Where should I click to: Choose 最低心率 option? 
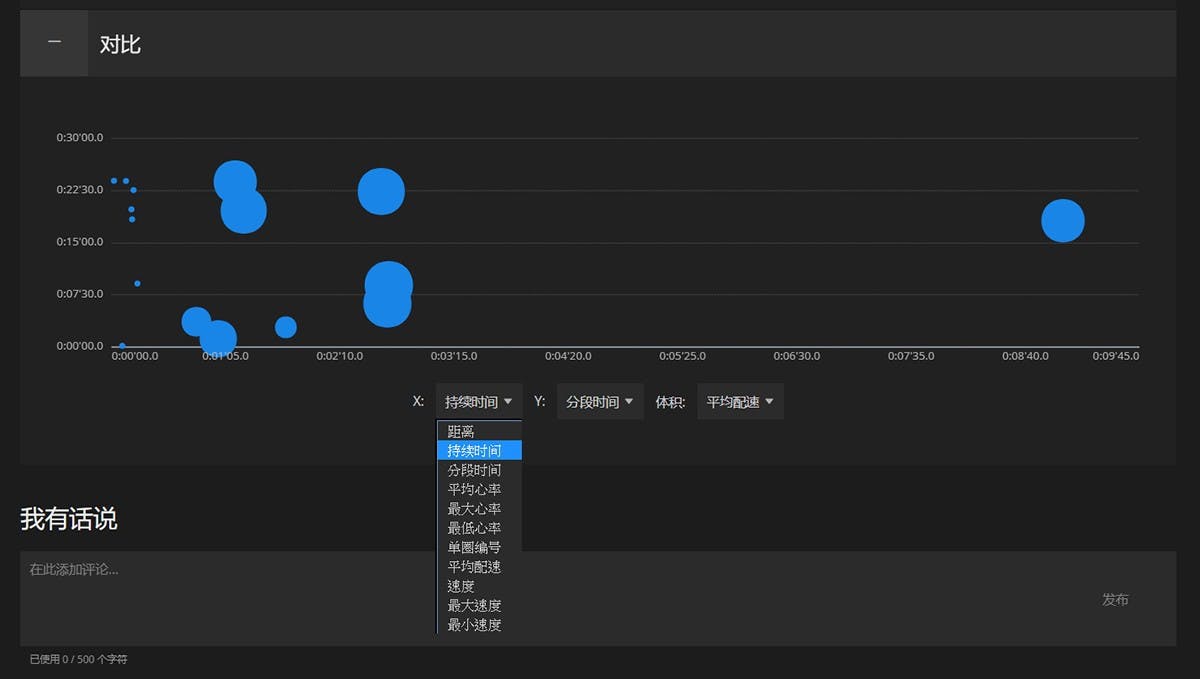[475, 528]
